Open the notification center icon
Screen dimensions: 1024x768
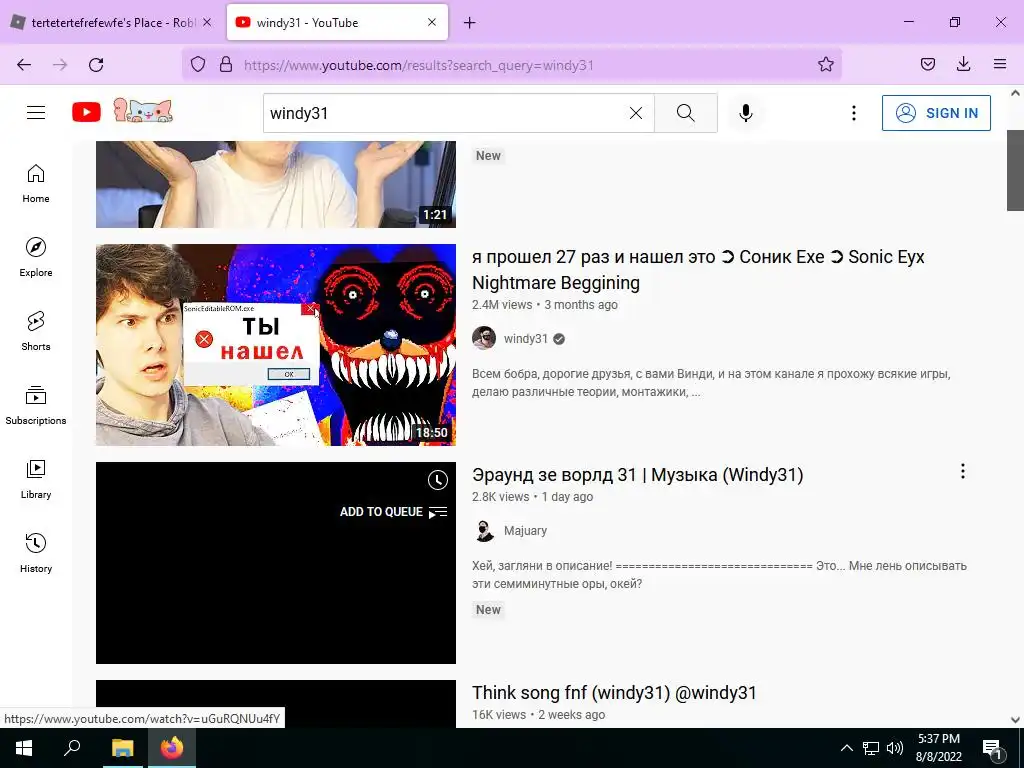[992, 749]
